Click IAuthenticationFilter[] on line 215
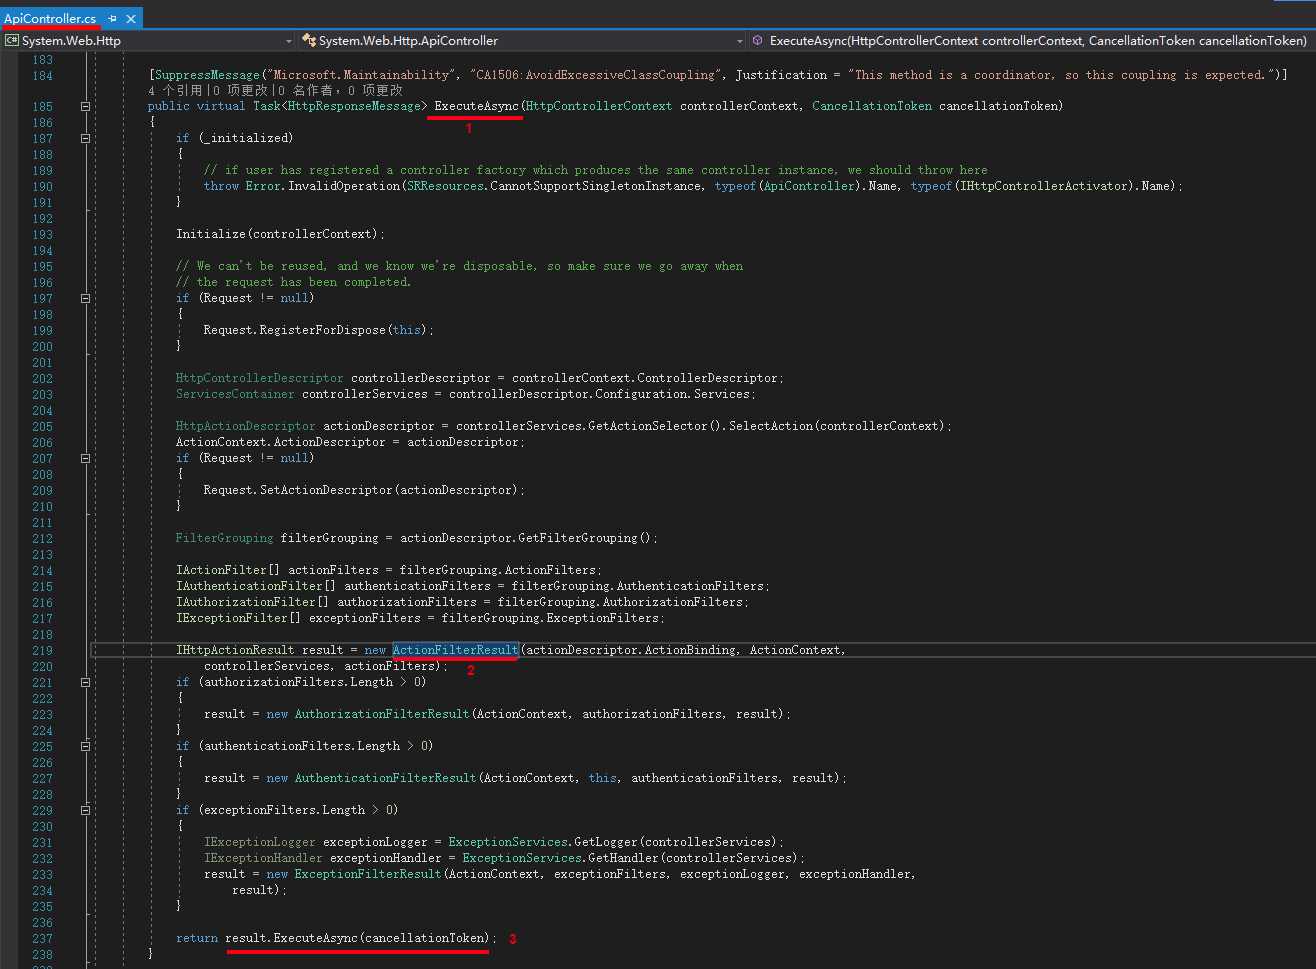The image size is (1316, 969). (x=256, y=586)
